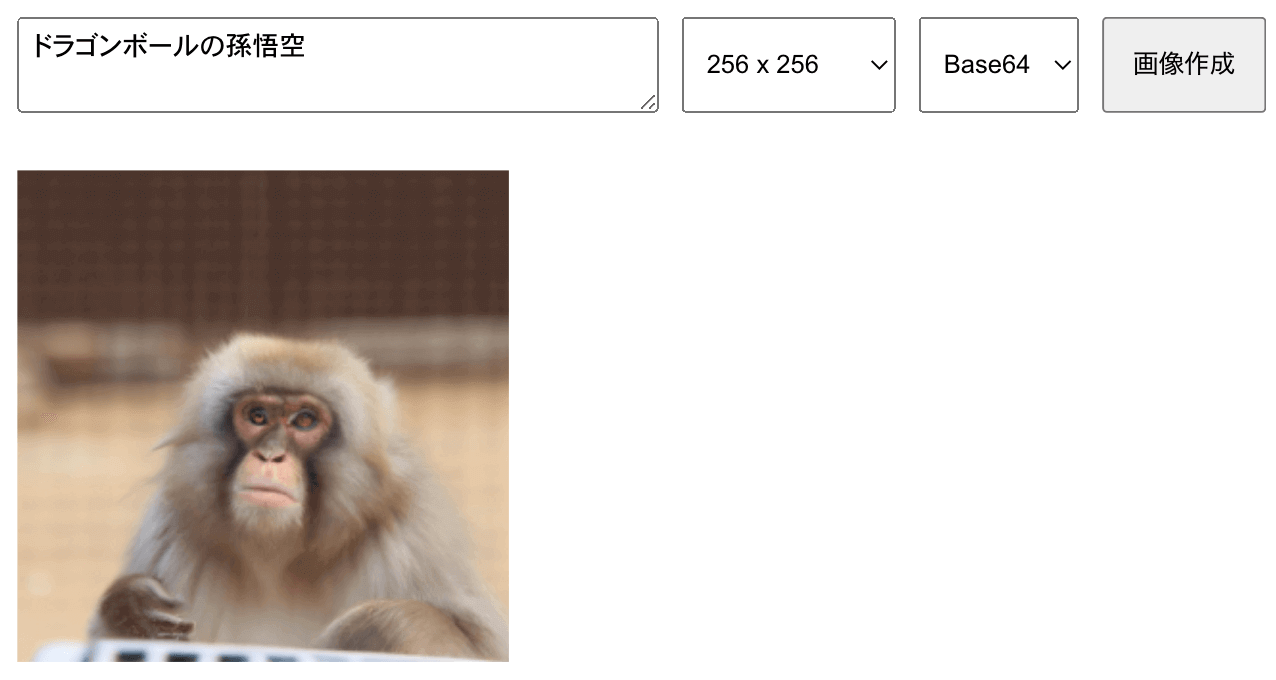Focus the prompt text area
1276x680 pixels.
pyautogui.click(x=338, y=65)
